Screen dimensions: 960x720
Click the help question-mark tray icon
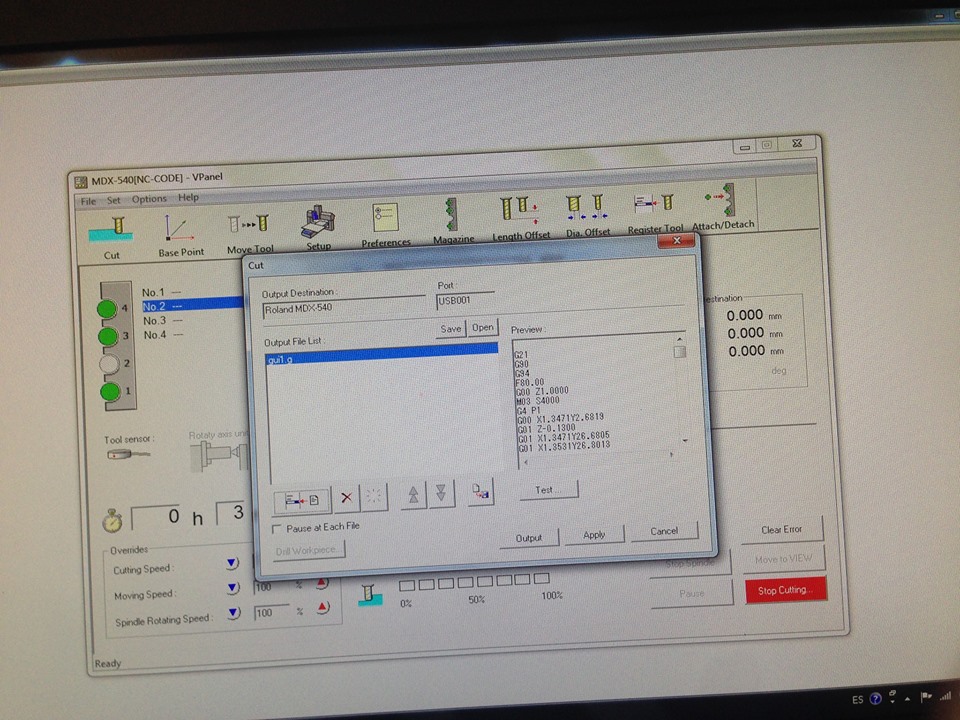click(x=876, y=699)
